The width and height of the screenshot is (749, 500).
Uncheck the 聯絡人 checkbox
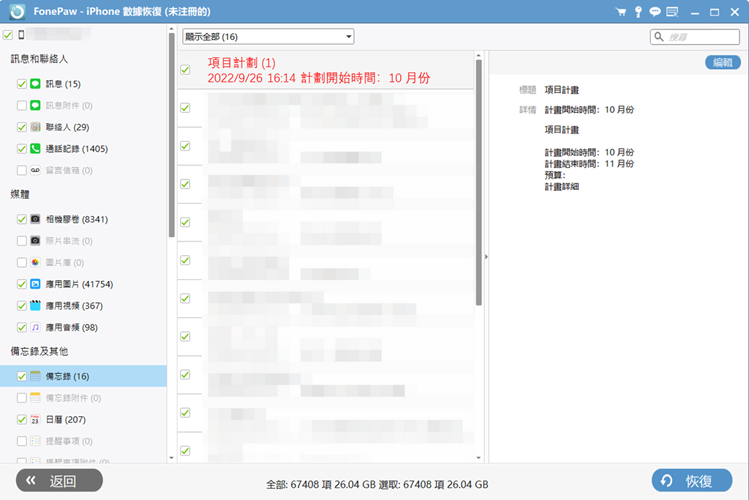coord(22,128)
